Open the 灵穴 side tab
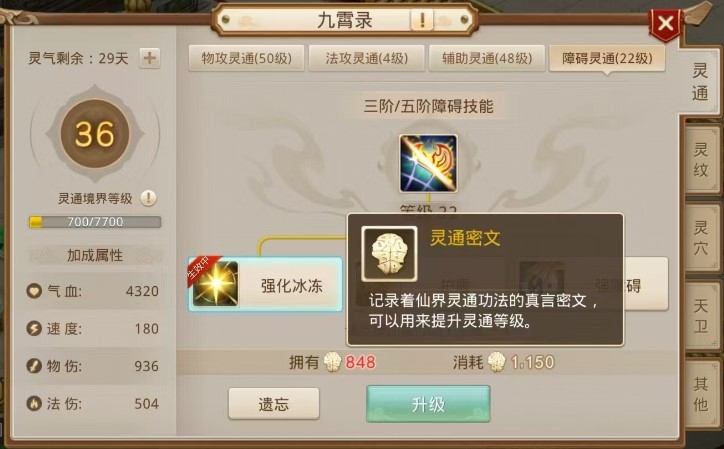This screenshot has height=449, width=724. coord(701,237)
